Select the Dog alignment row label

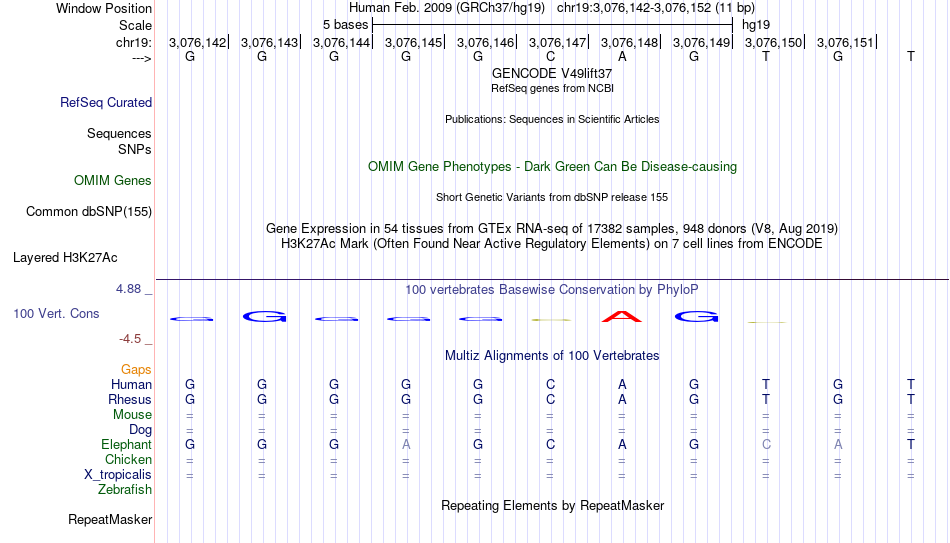(x=140, y=429)
